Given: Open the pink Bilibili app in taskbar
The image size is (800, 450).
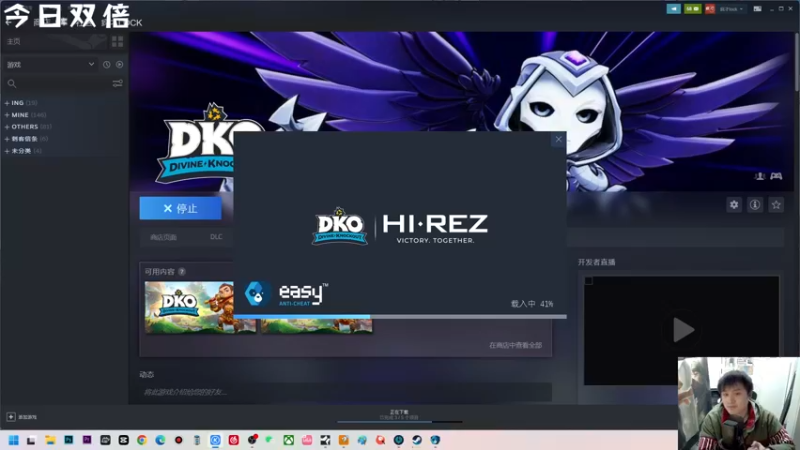Looking at the screenshot, I should pyautogui.click(x=307, y=440).
